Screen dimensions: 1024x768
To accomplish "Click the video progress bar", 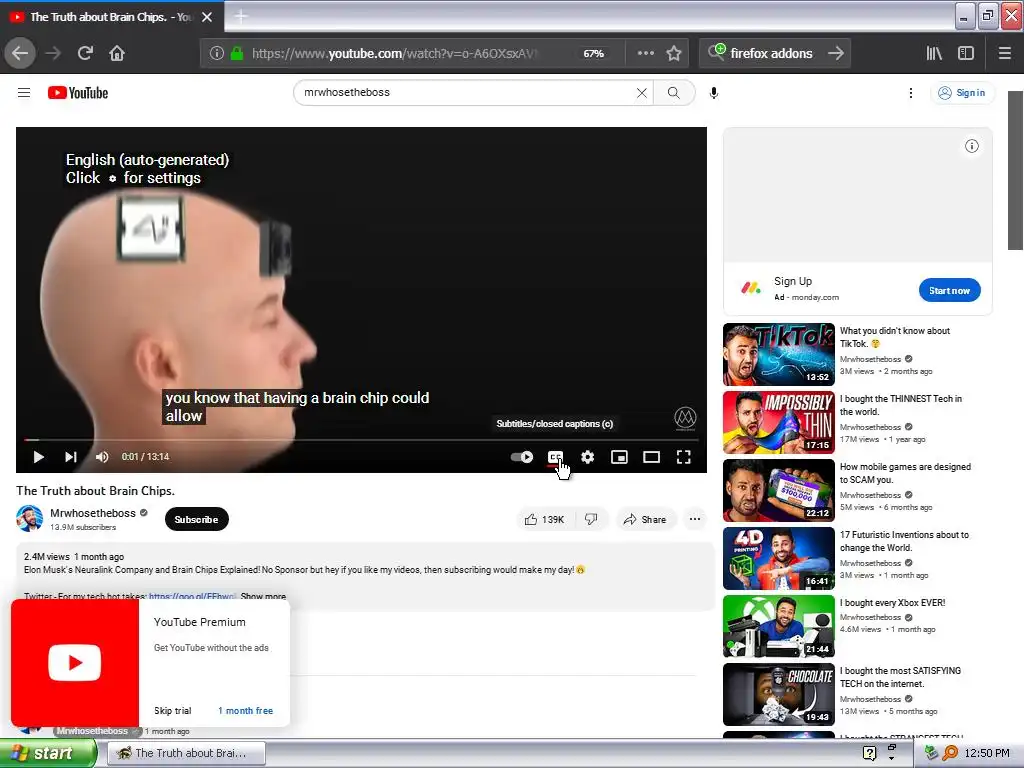I will tap(361, 440).
